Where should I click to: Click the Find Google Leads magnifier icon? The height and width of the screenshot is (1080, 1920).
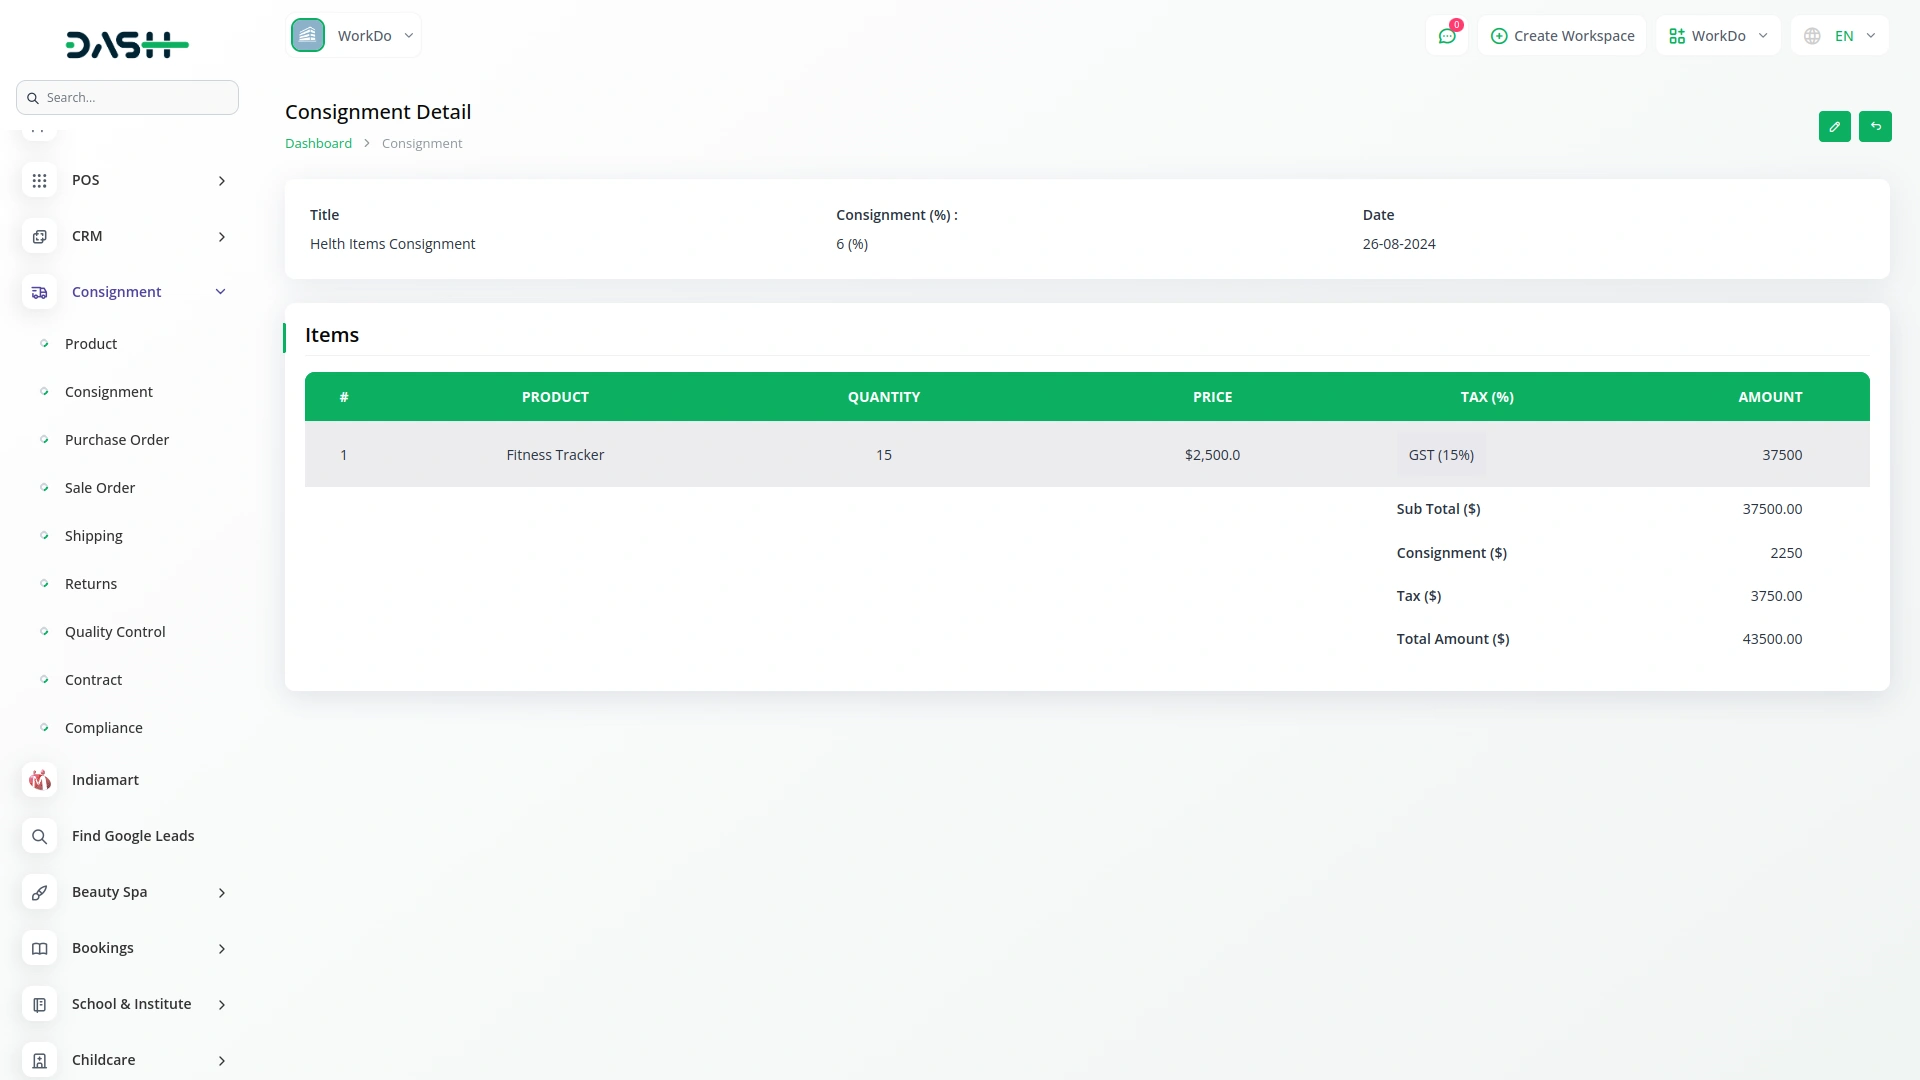(x=39, y=836)
